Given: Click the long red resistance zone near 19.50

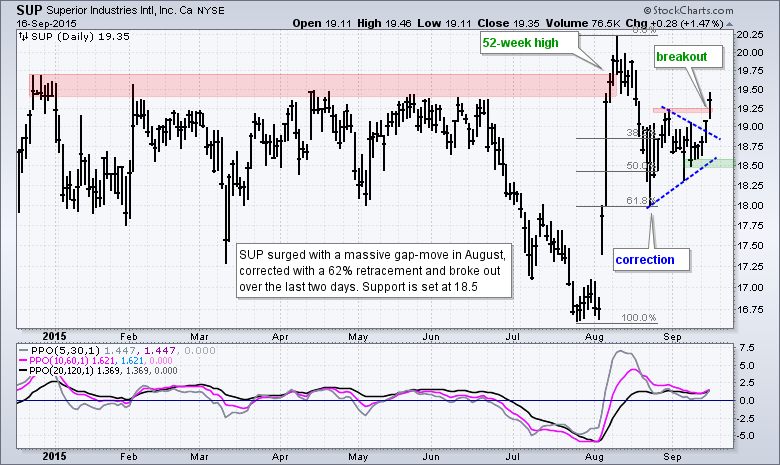Looking at the screenshot, I should (x=322, y=86).
